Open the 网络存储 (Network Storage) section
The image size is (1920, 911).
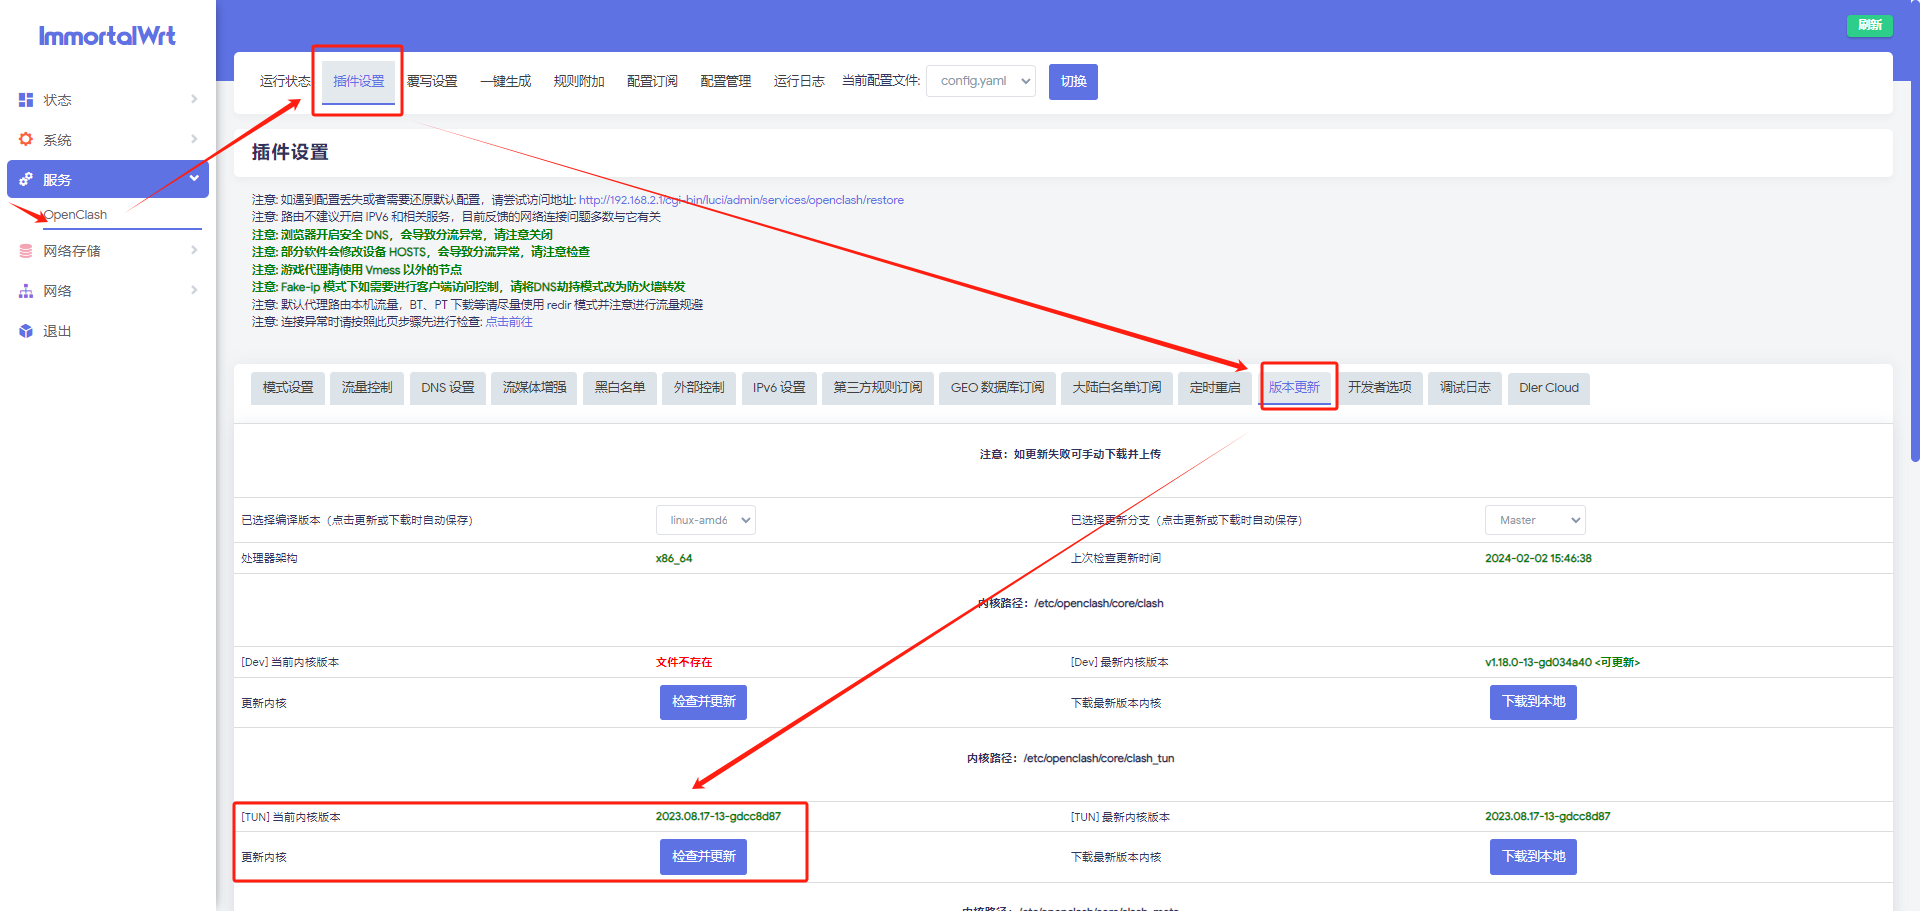point(72,250)
